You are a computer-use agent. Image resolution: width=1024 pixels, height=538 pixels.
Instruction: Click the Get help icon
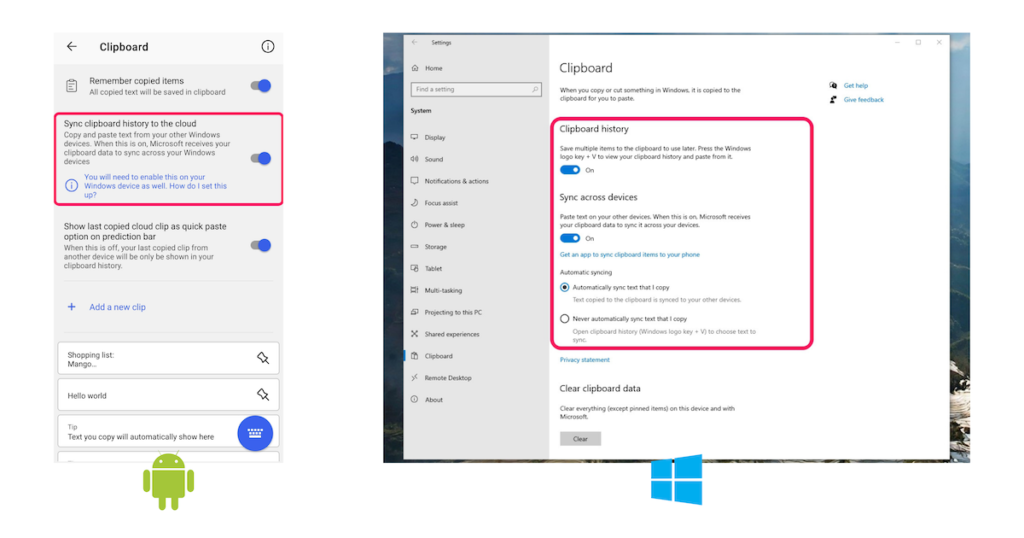(833, 86)
